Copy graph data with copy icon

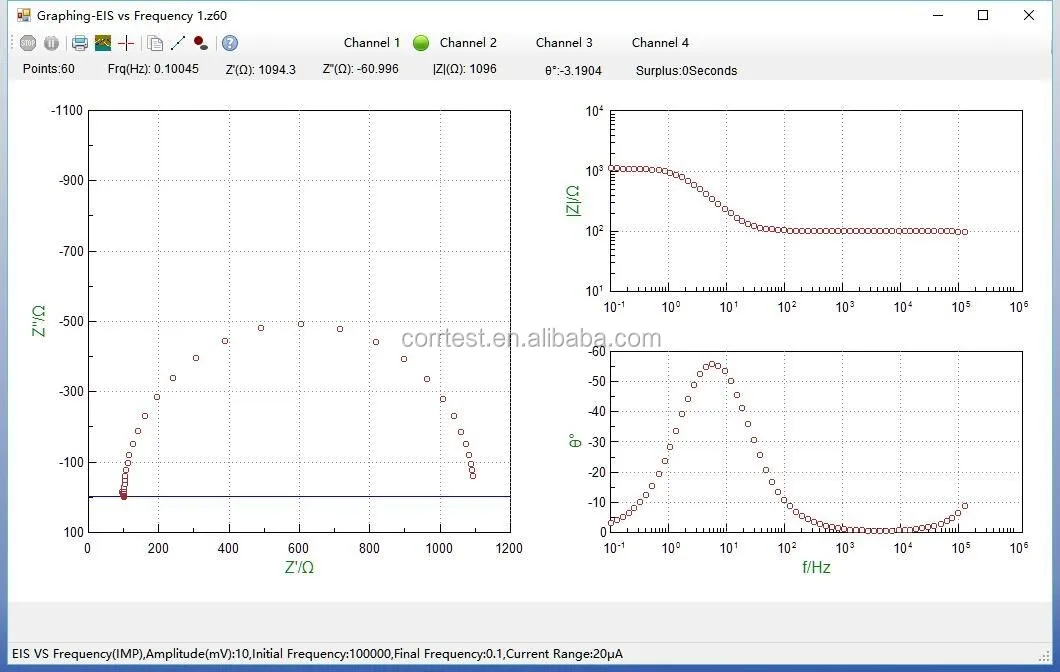[x=155, y=43]
